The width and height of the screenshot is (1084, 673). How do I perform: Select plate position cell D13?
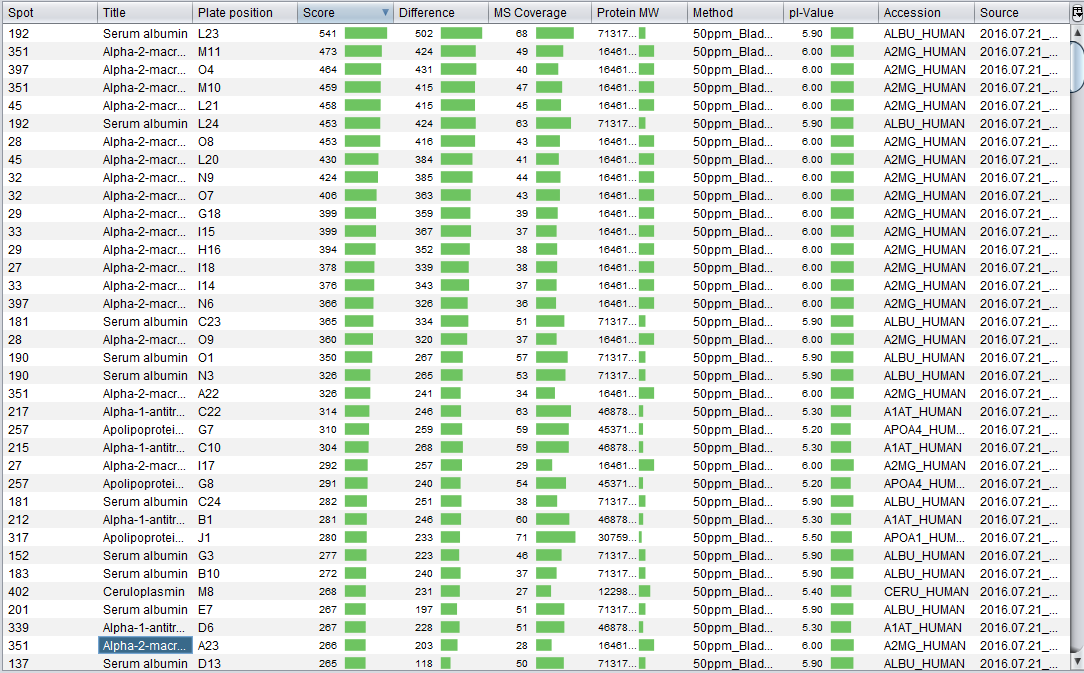pyautogui.click(x=245, y=663)
